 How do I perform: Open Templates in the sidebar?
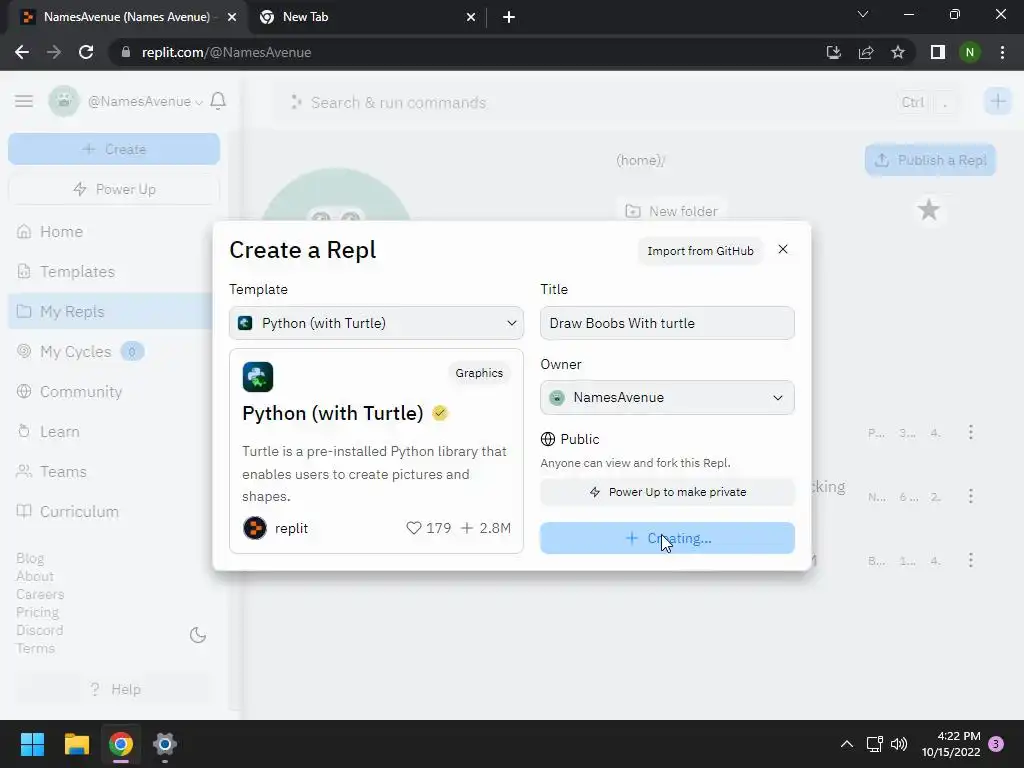click(65, 272)
